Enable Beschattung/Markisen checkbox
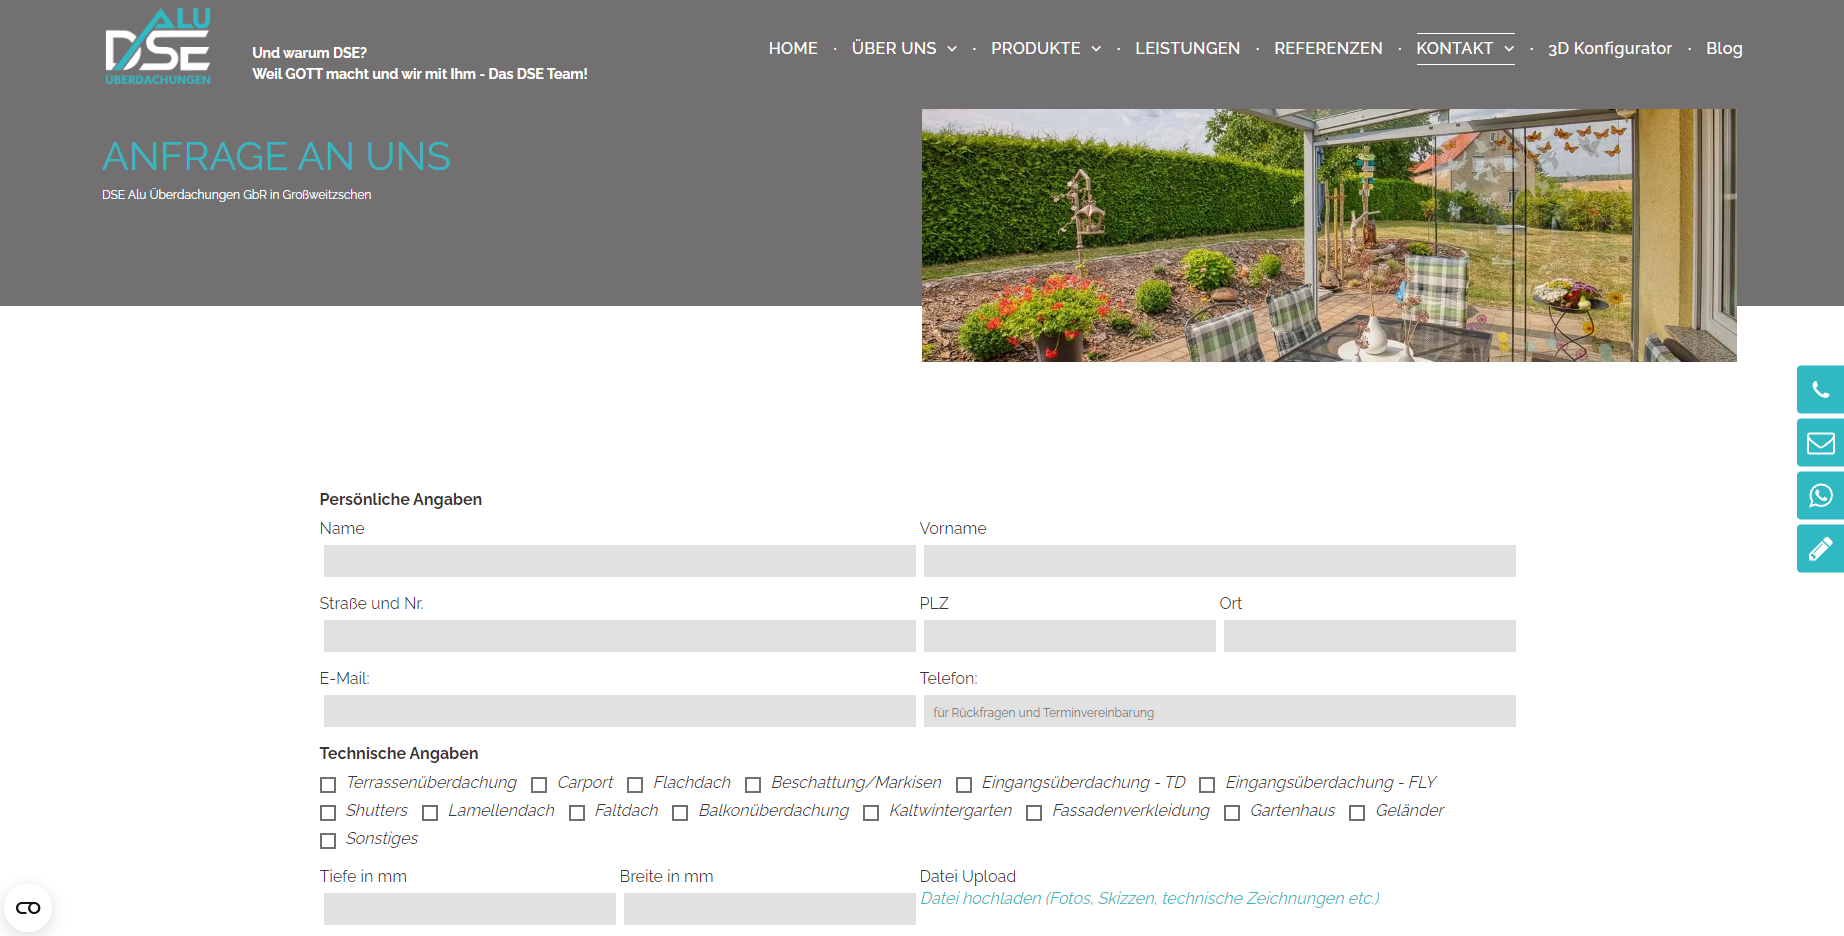 coord(753,785)
